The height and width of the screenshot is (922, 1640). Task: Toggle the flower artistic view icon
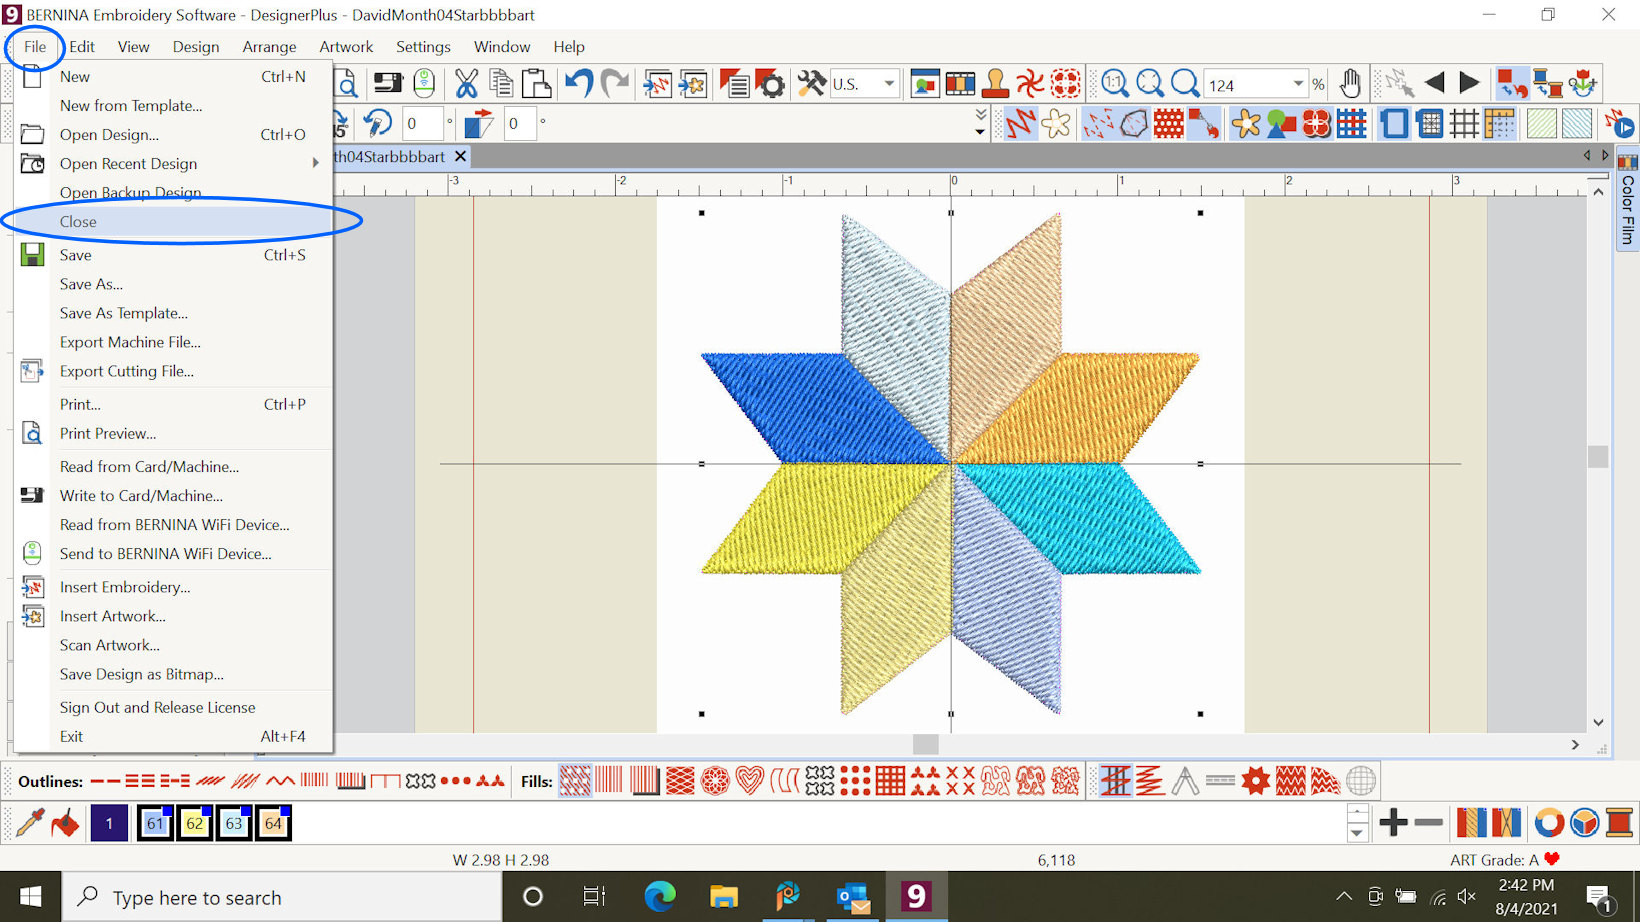pyautogui.click(x=1056, y=124)
